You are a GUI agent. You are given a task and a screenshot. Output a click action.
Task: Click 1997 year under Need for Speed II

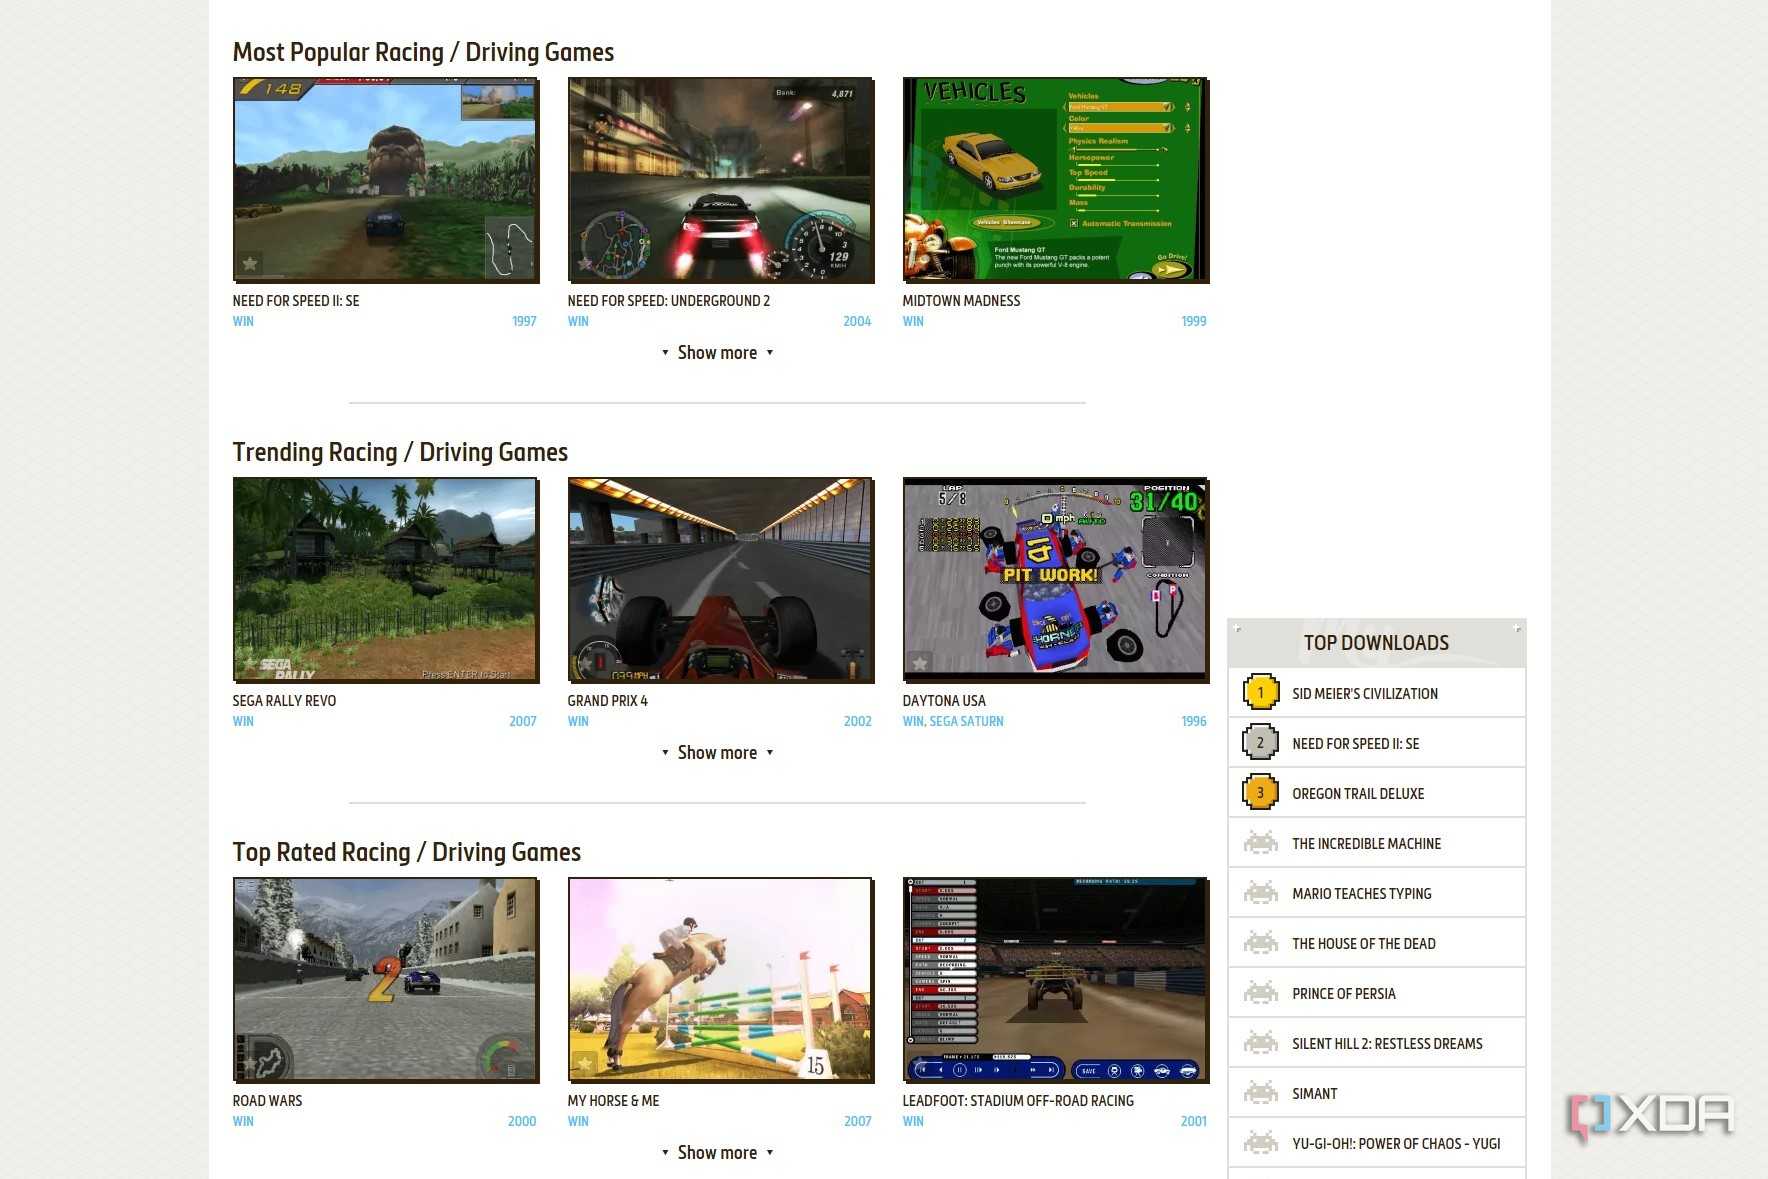tap(524, 321)
